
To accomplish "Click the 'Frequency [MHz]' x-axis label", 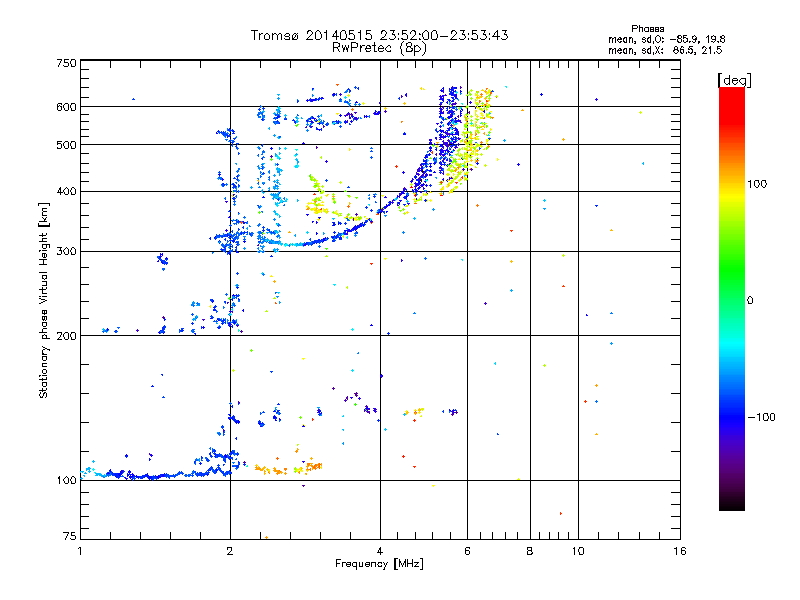I will point(379,564).
